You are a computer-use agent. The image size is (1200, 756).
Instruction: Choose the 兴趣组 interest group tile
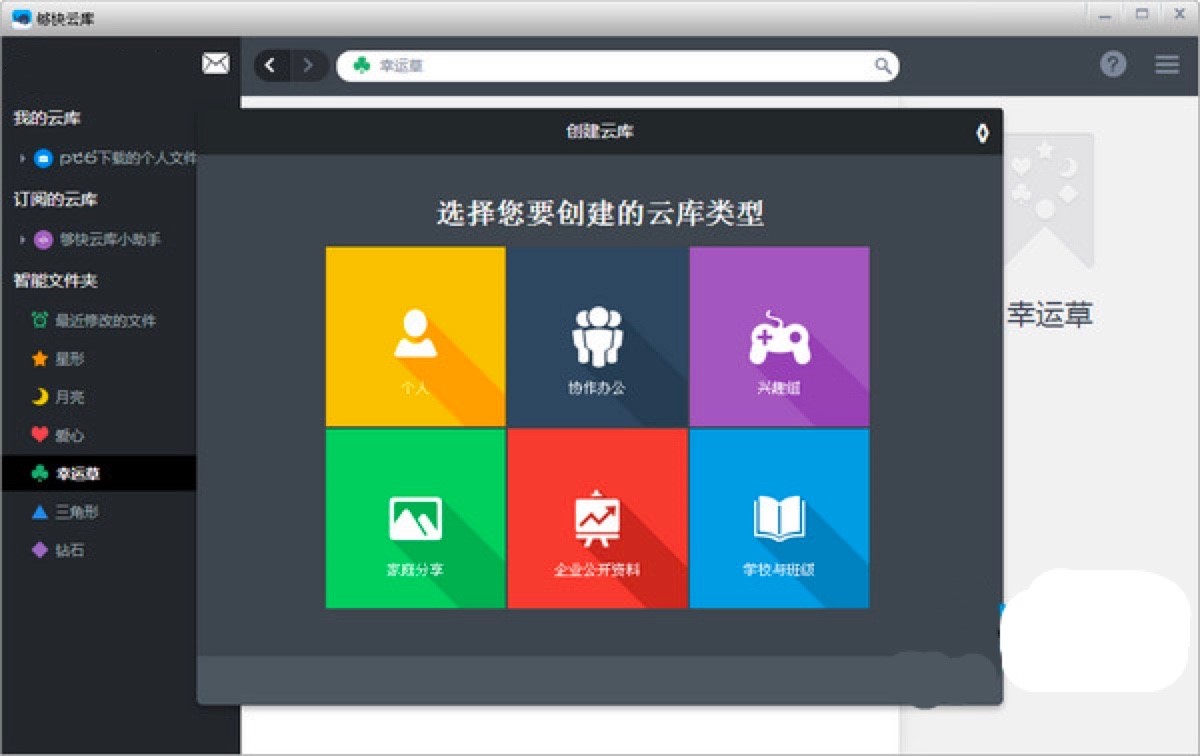point(779,336)
